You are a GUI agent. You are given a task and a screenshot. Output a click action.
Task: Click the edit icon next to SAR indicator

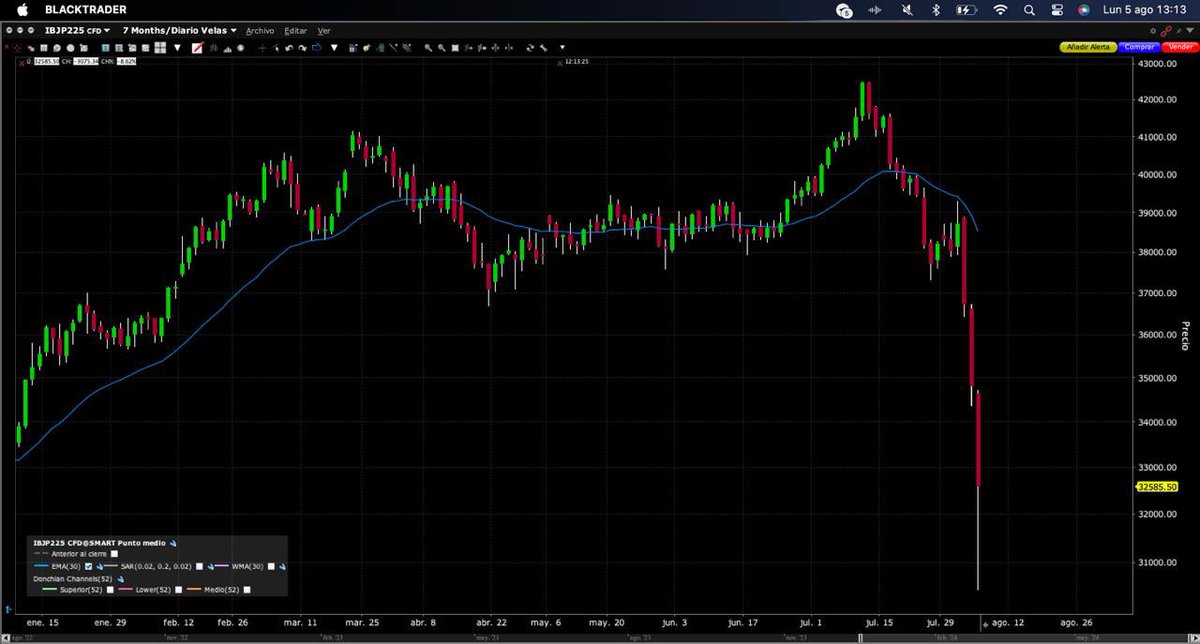click(211, 567)
